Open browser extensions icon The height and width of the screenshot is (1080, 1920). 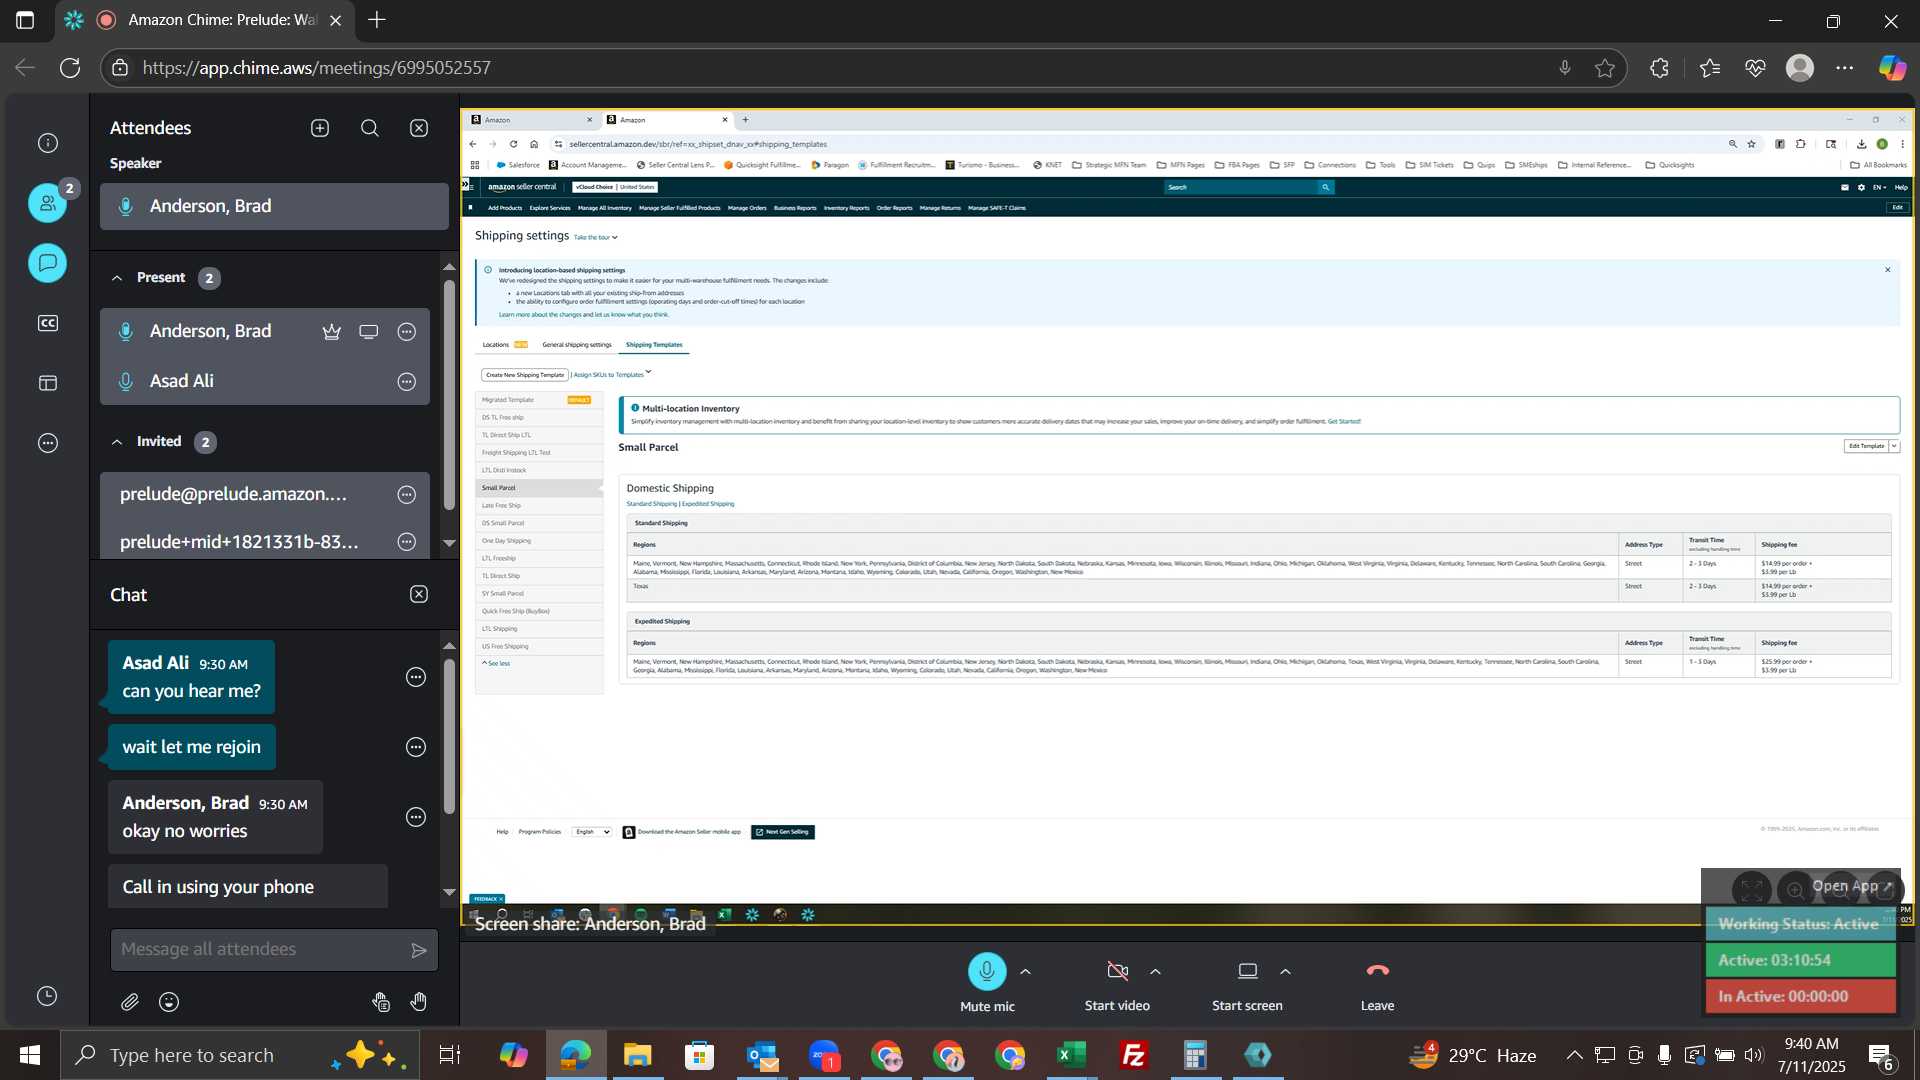pos(1660,68)
